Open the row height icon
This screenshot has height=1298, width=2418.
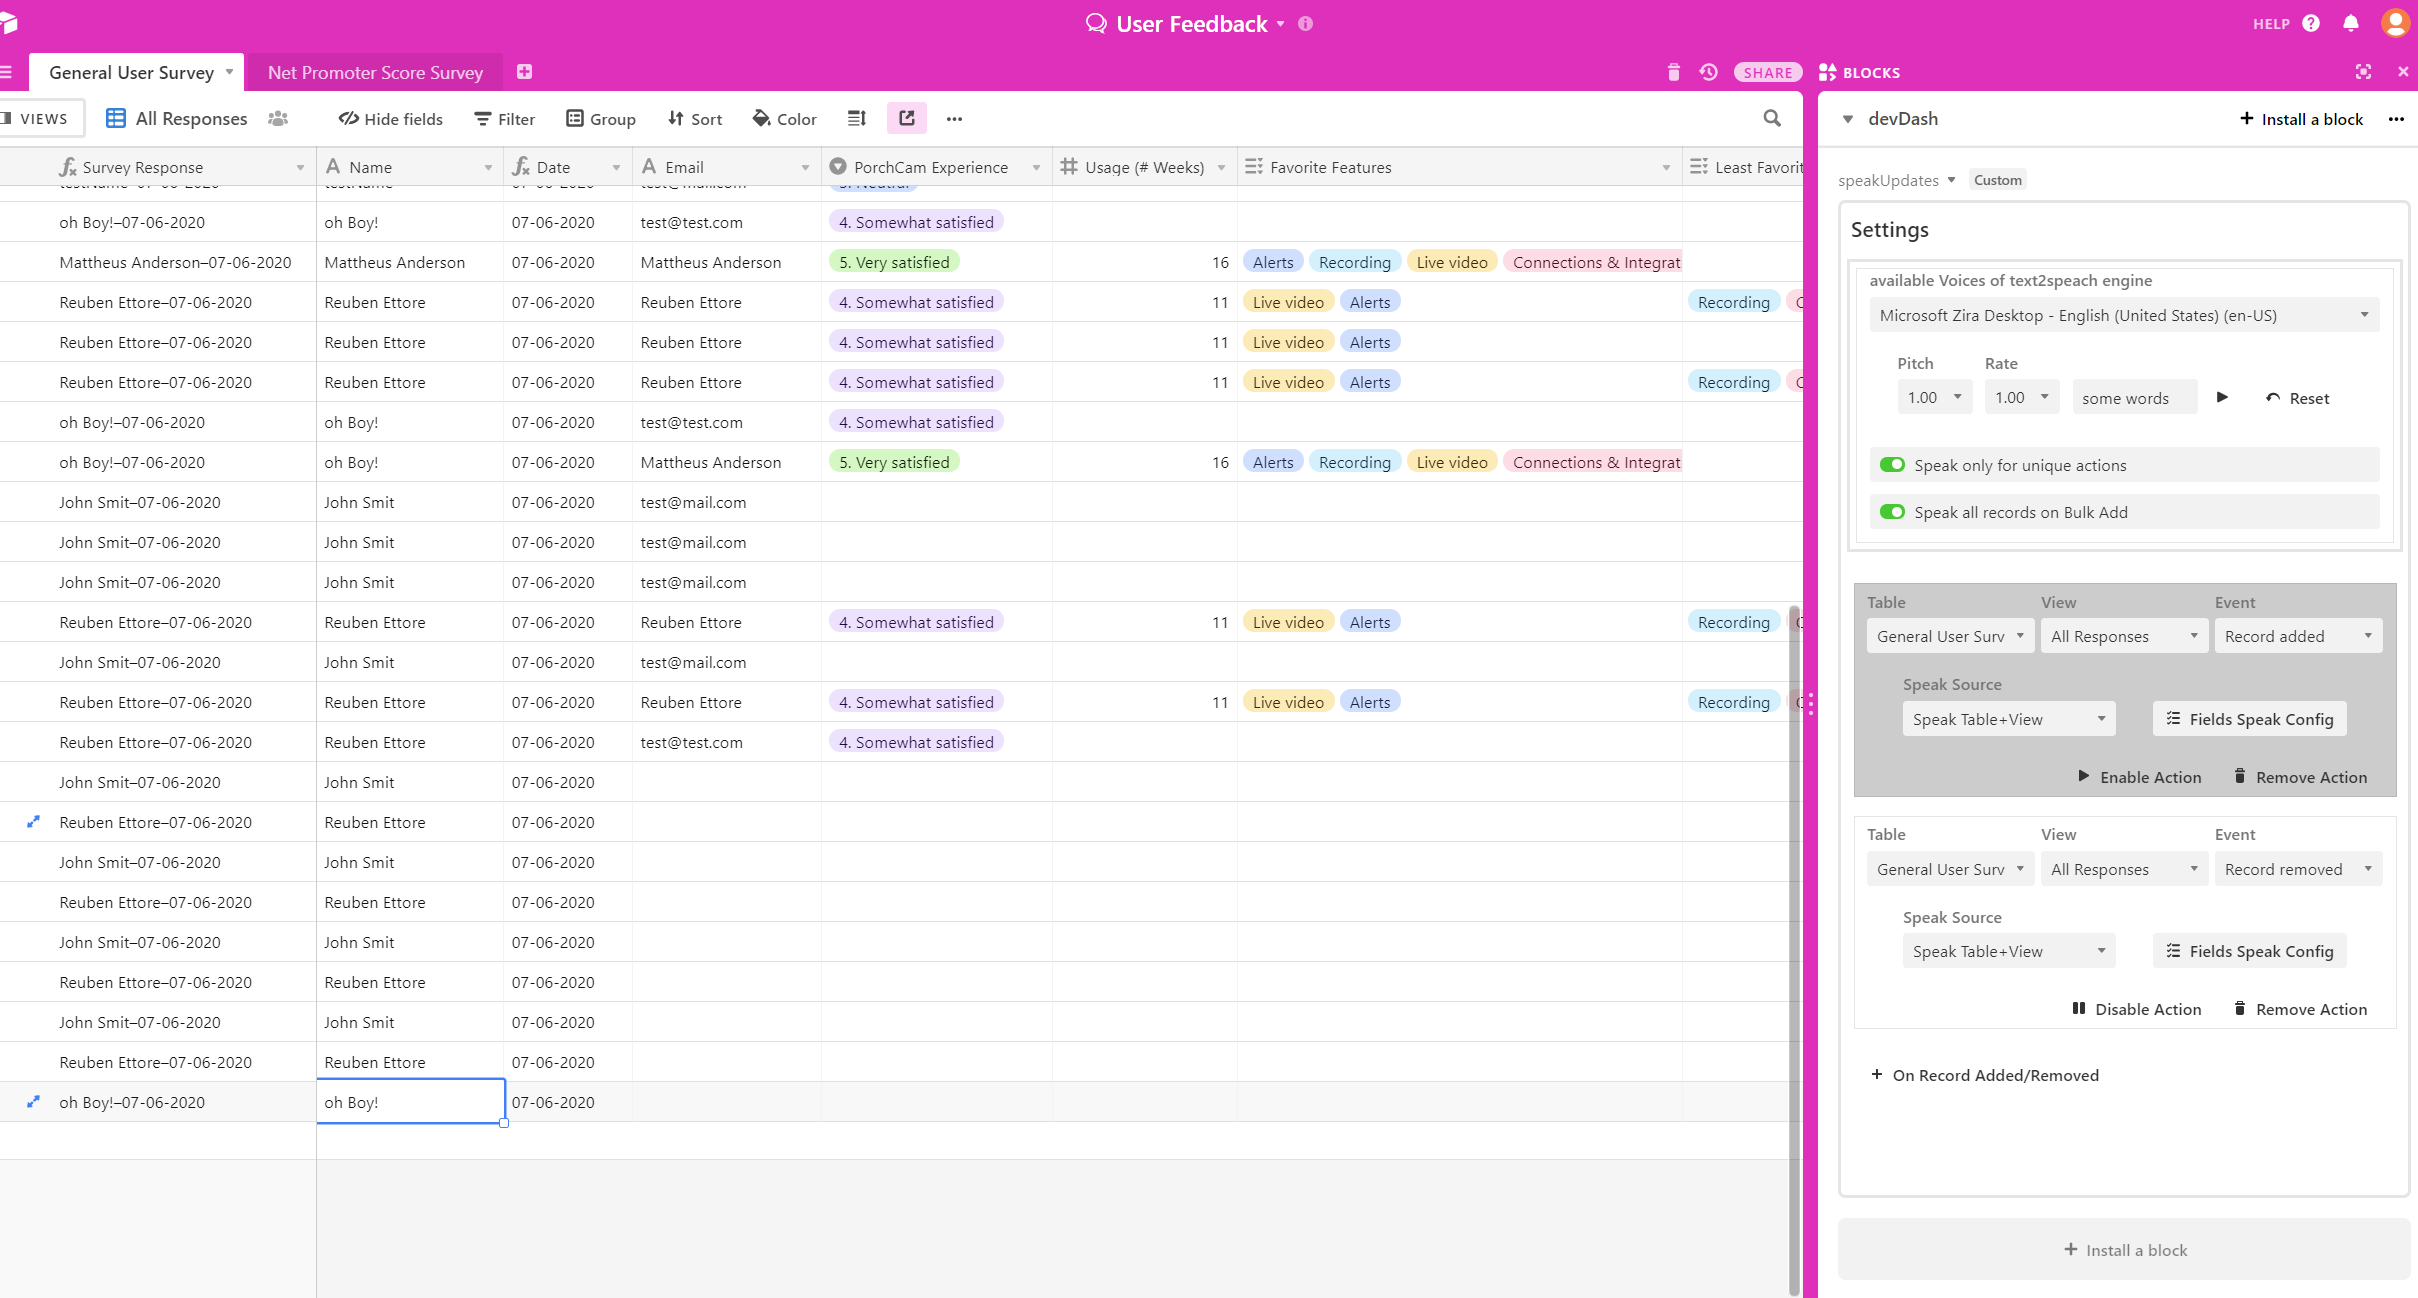(x=857, y=119)
